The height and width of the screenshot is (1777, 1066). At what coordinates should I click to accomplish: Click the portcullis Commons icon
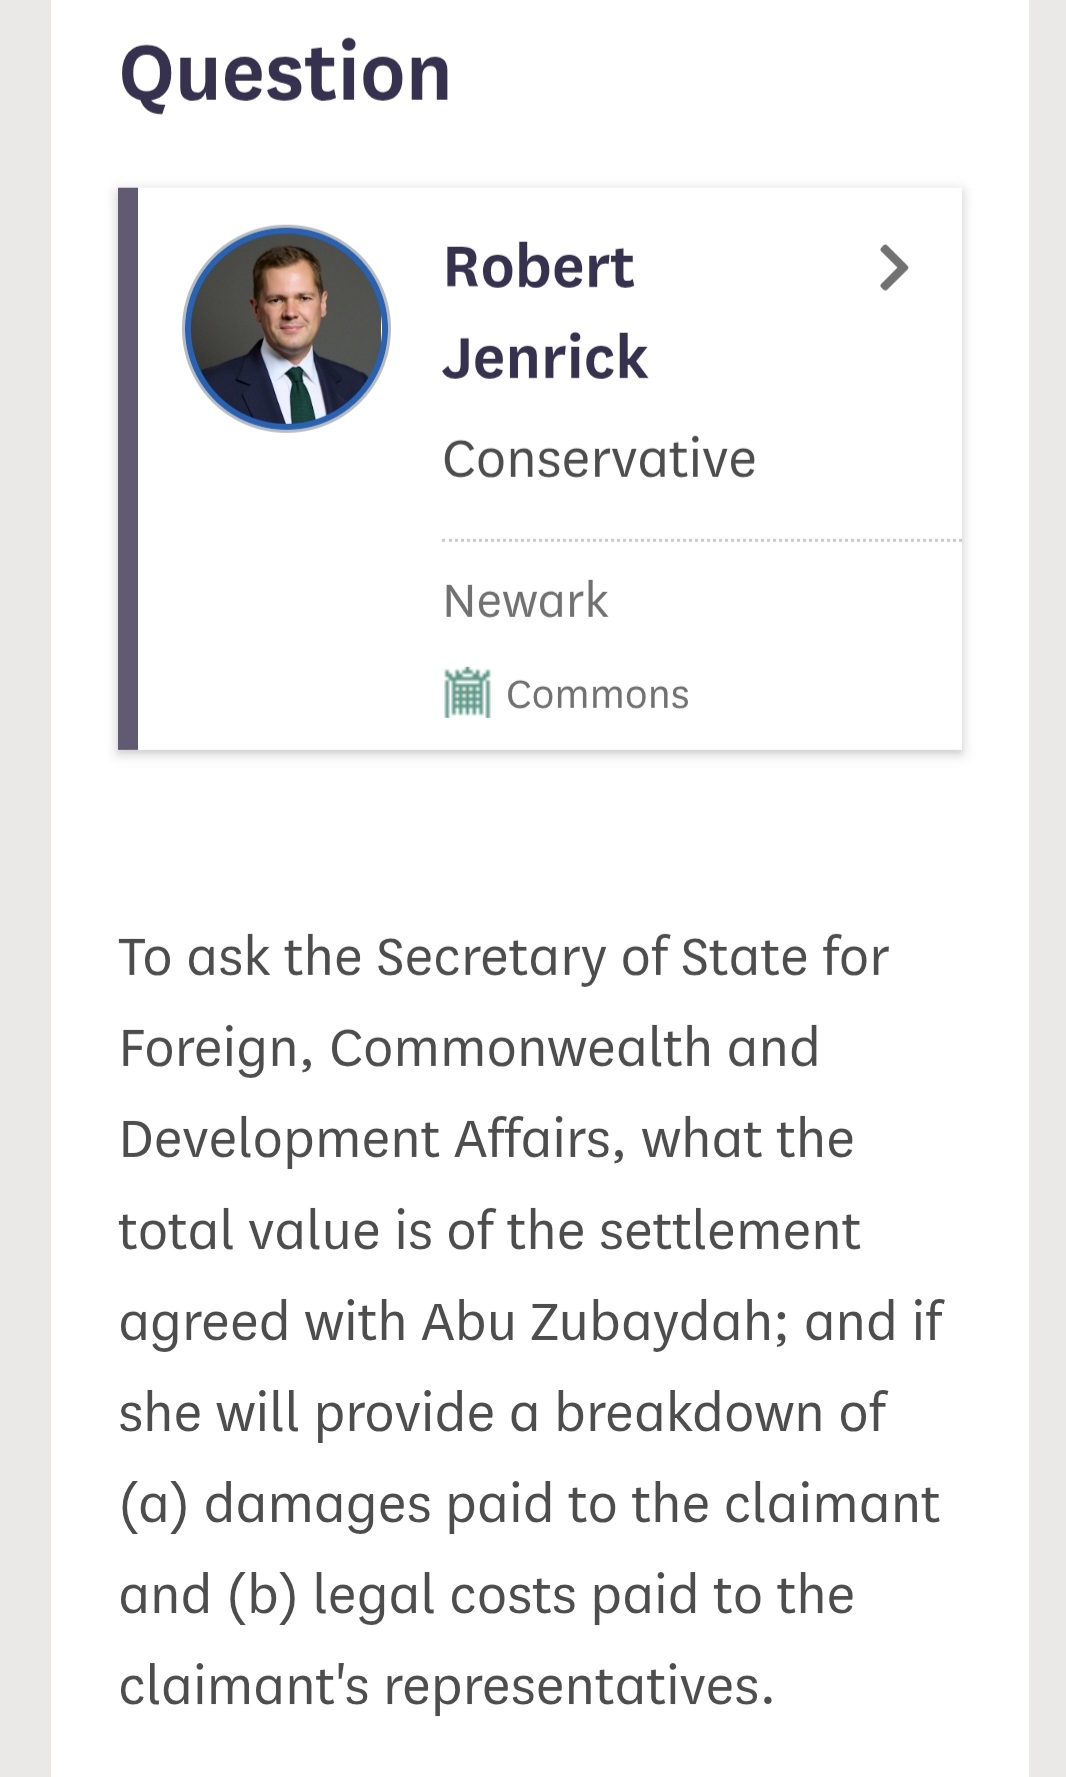[467, 693]
